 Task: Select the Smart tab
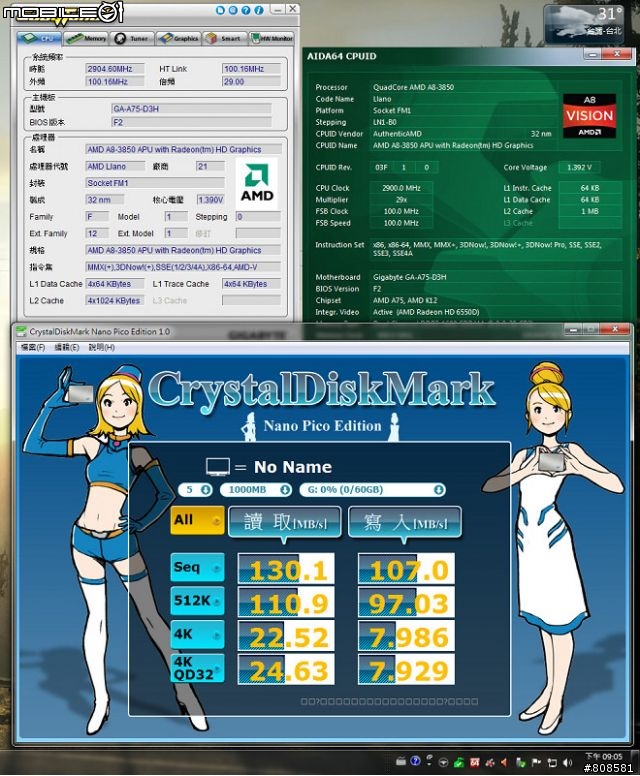[x=225, y=38]
